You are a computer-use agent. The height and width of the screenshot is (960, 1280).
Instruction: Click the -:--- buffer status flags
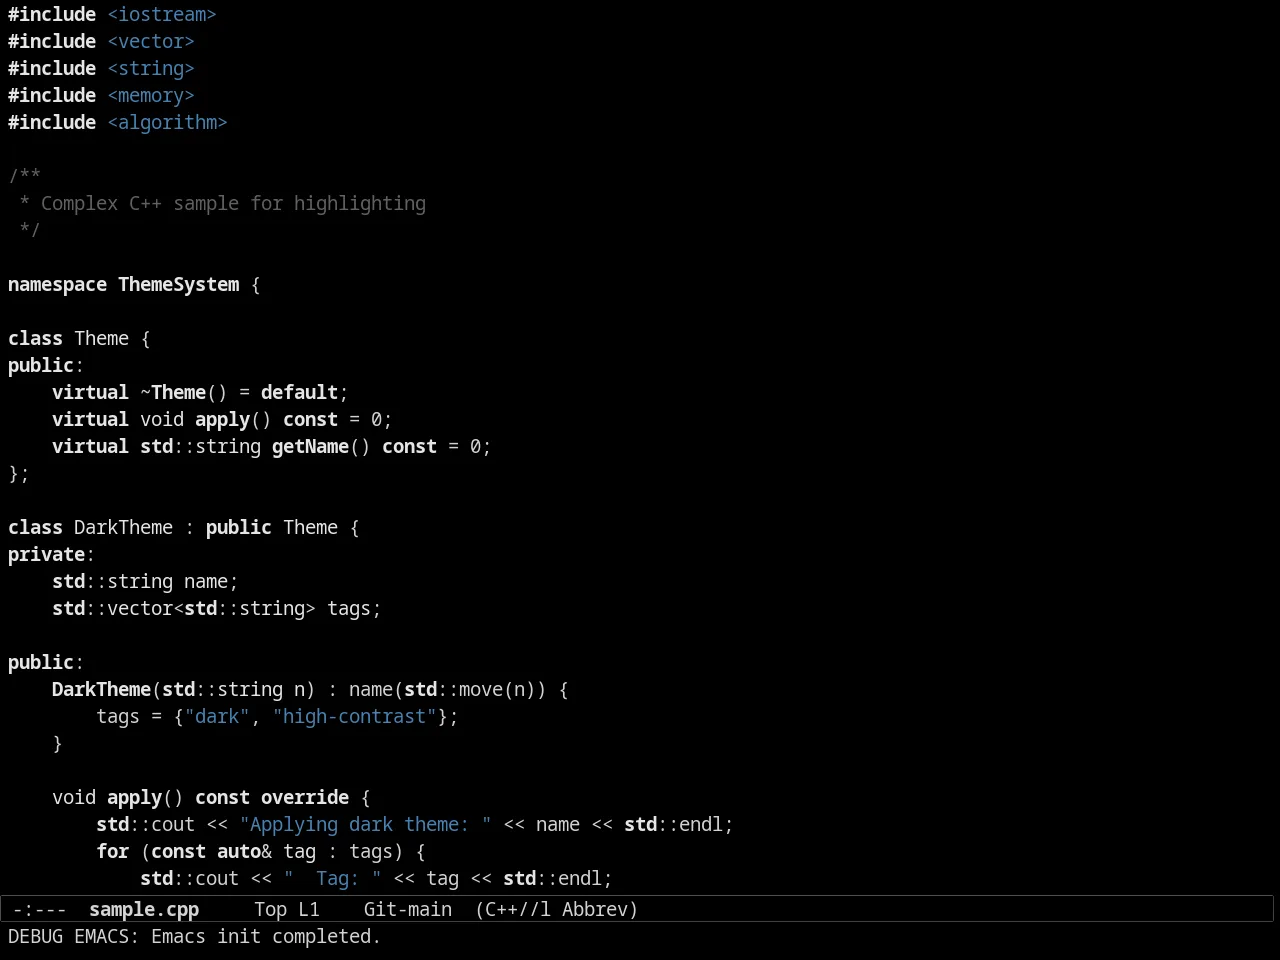(x=39, y=909)
